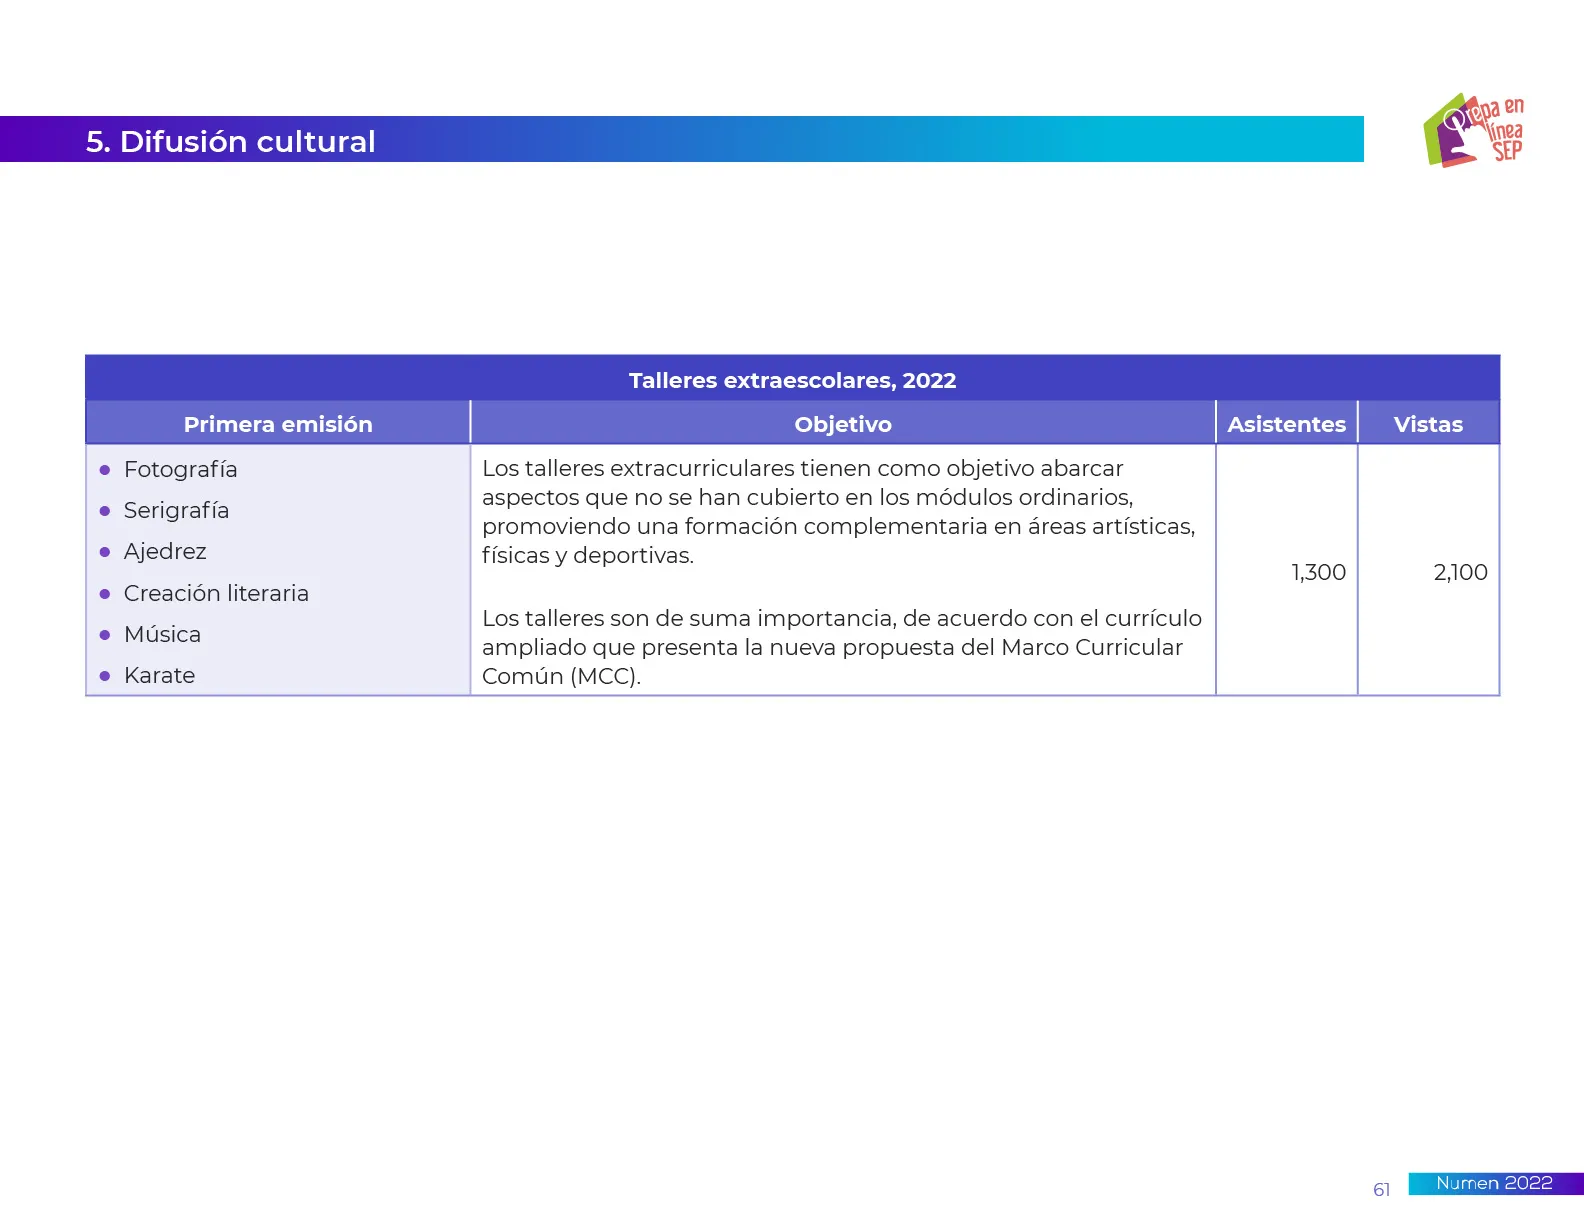This screenshot has height=1224, width=1584.
Task: Select the 2,100 views value
Action: tap(1460, 572)
